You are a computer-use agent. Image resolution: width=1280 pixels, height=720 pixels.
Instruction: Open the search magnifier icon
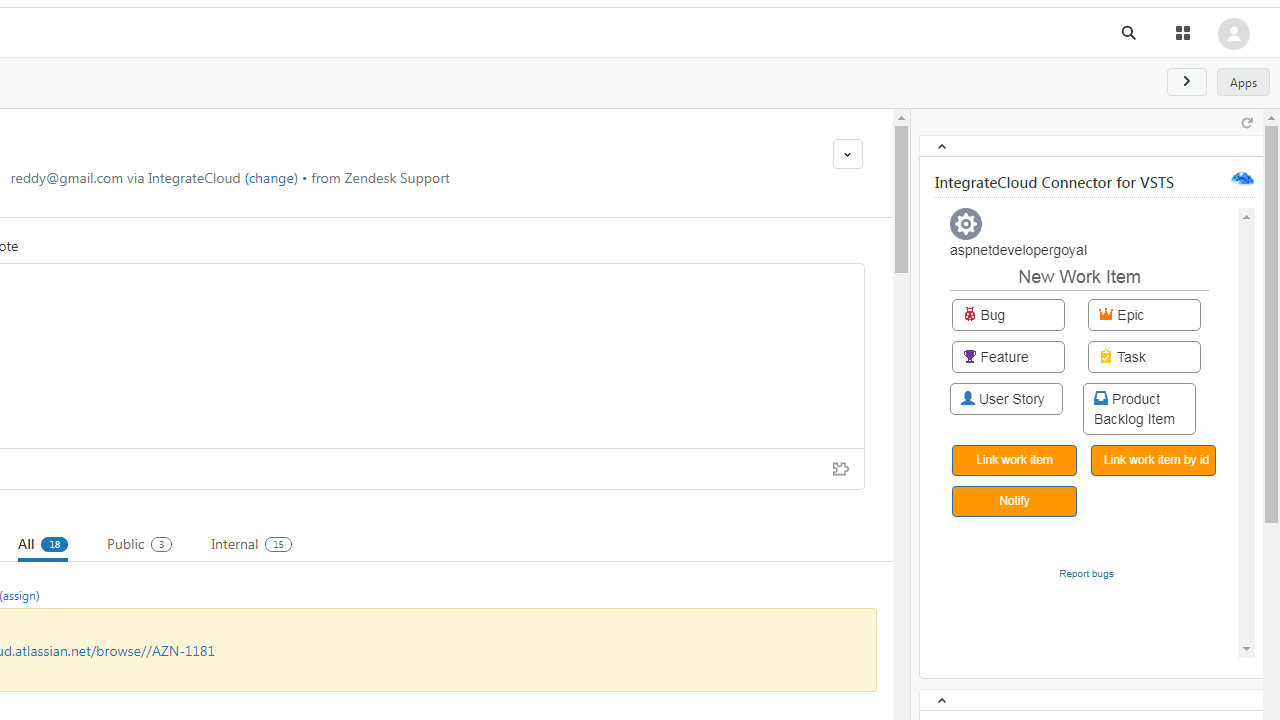[1129, 33]
